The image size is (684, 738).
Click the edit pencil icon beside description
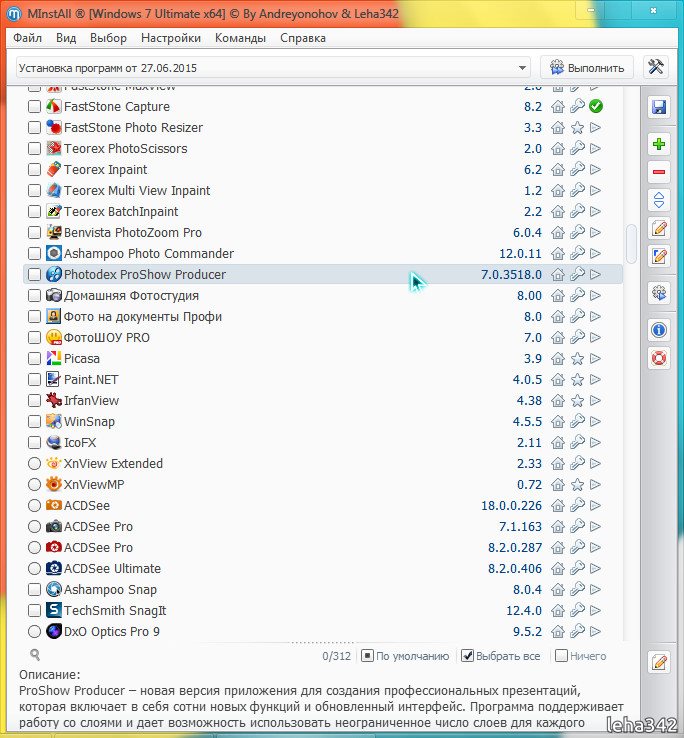pyautogui.click(x=659, y=663)
